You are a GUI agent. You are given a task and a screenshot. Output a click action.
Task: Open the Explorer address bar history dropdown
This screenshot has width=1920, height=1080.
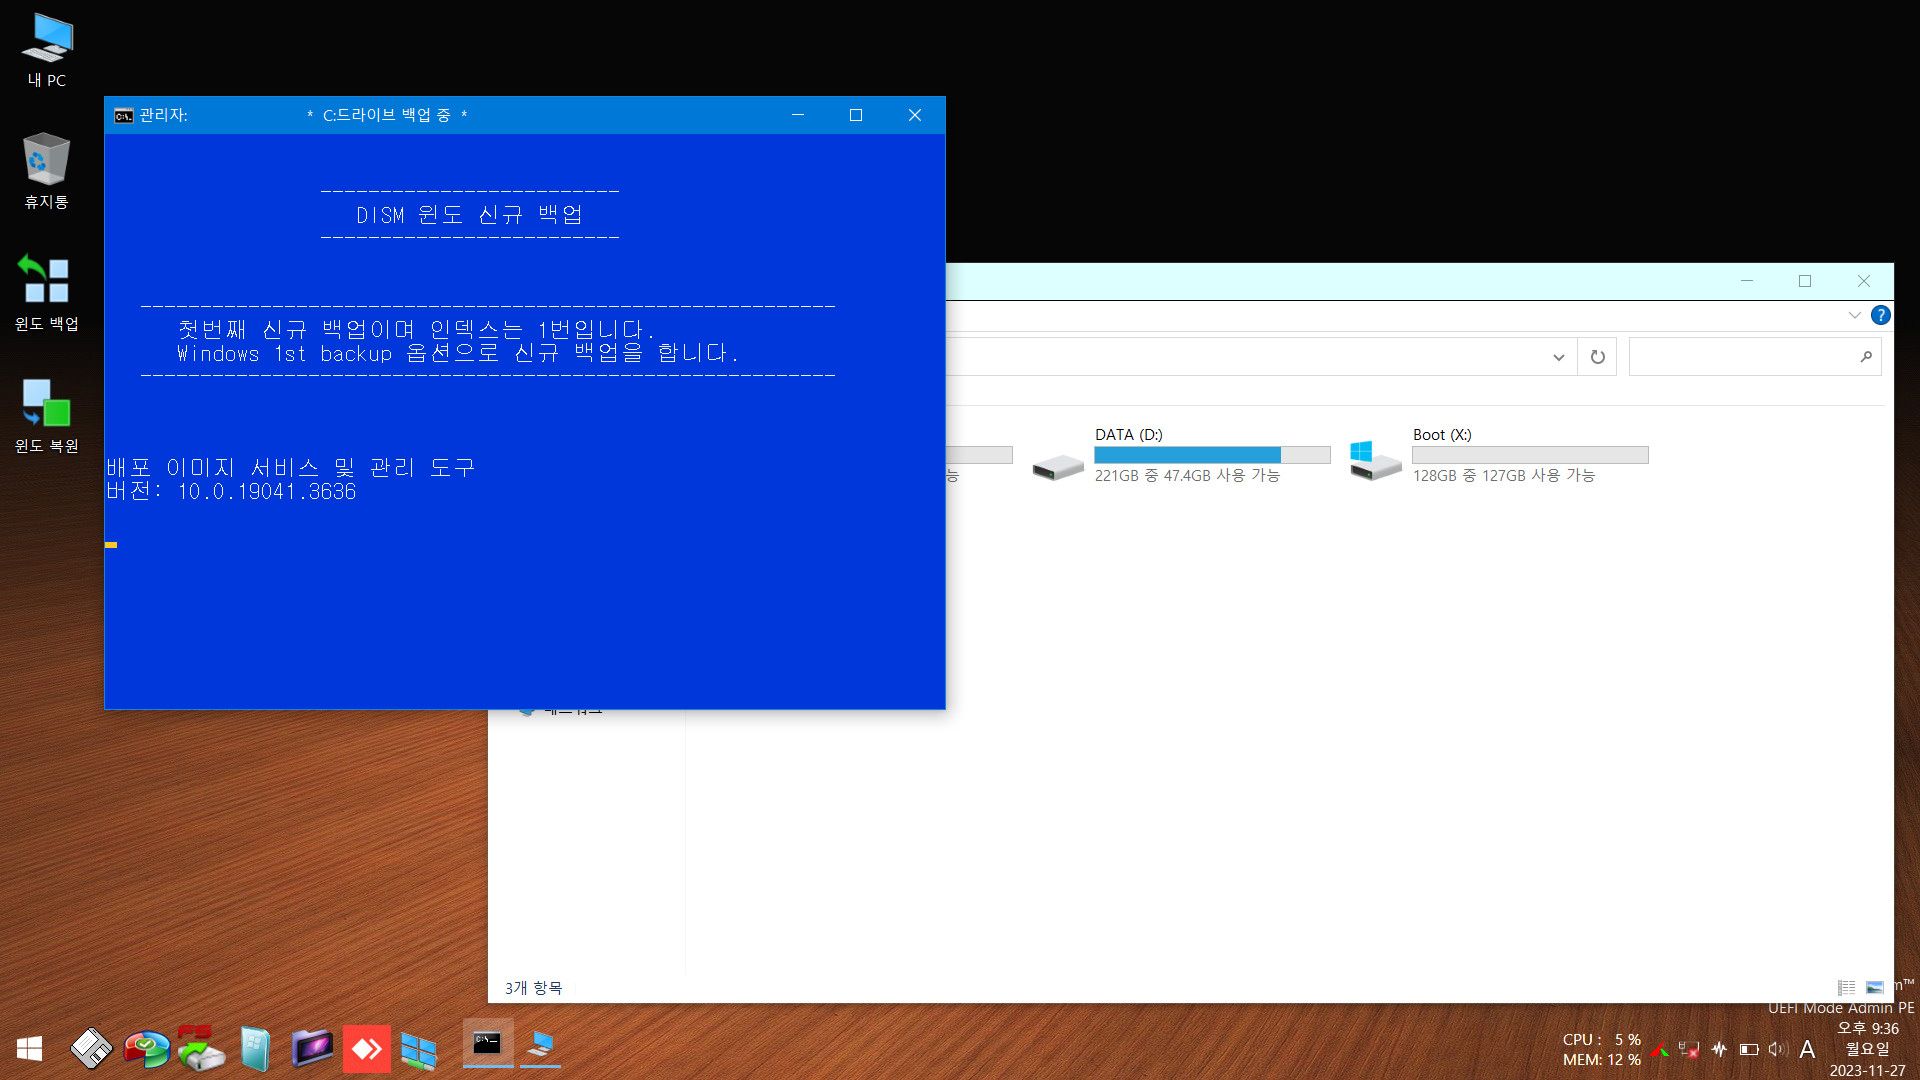(x=1558, y=357)
